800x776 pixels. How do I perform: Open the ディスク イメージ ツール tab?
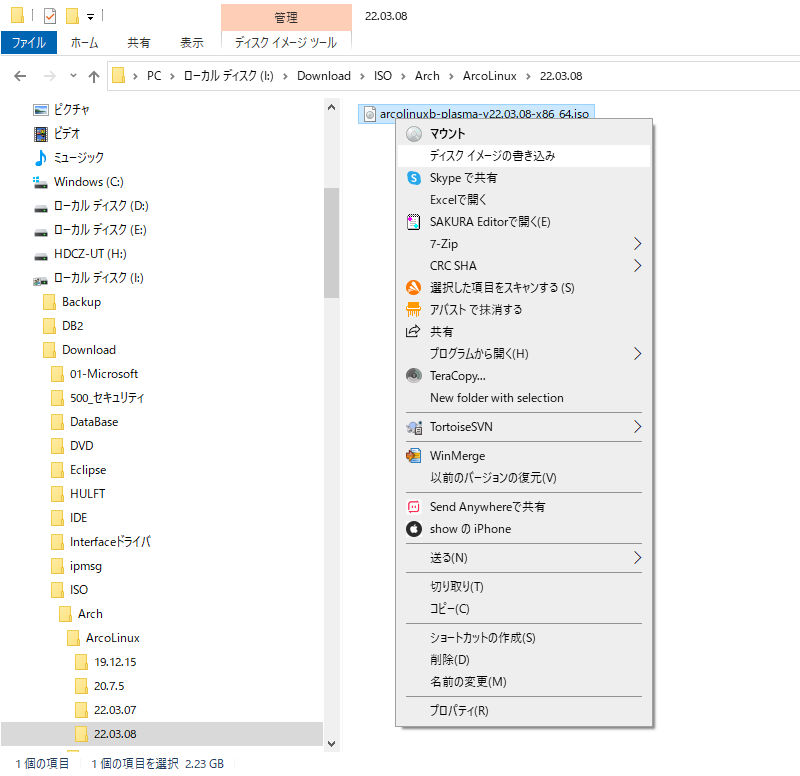[x=286, y=42]
